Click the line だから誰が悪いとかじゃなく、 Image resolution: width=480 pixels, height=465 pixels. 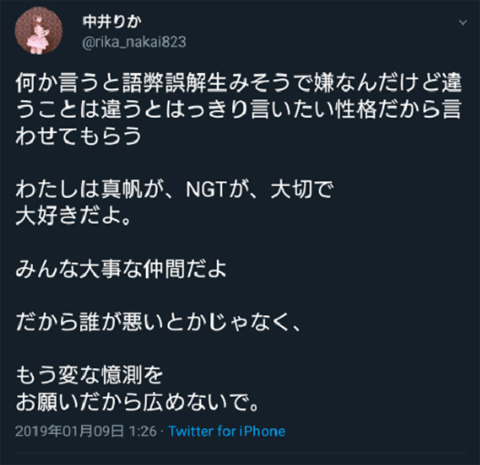pyautogui.click(x=159, y=323)
